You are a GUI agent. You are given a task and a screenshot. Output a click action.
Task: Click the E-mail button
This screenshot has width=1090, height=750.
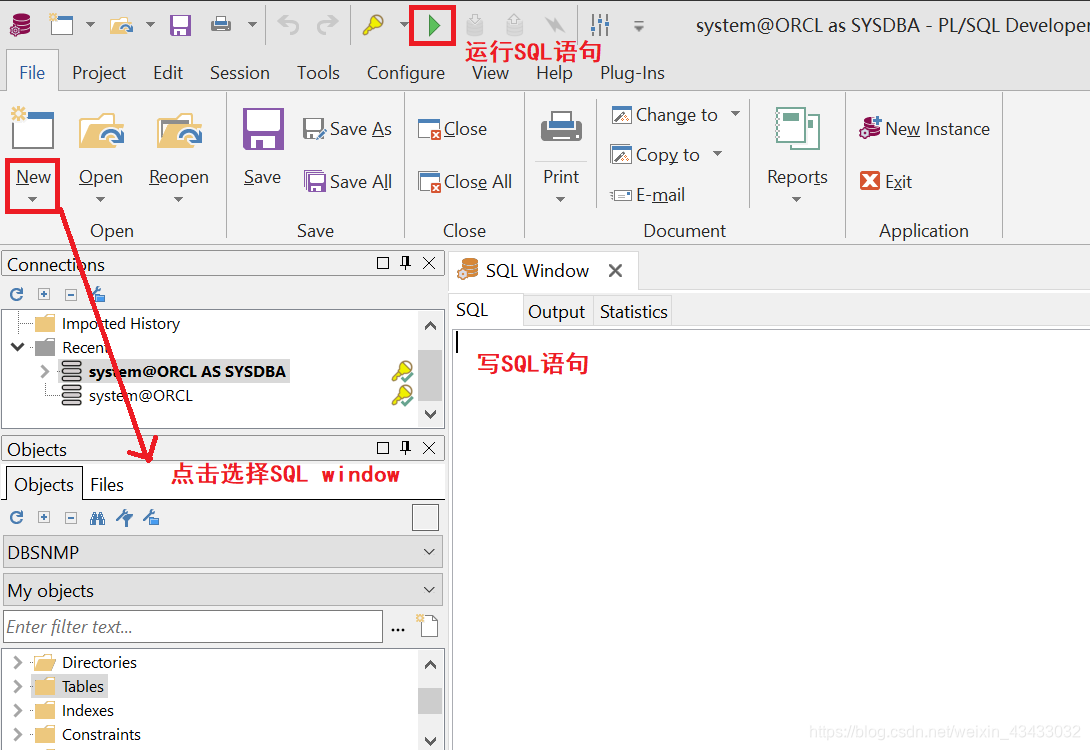pos(647,195)
